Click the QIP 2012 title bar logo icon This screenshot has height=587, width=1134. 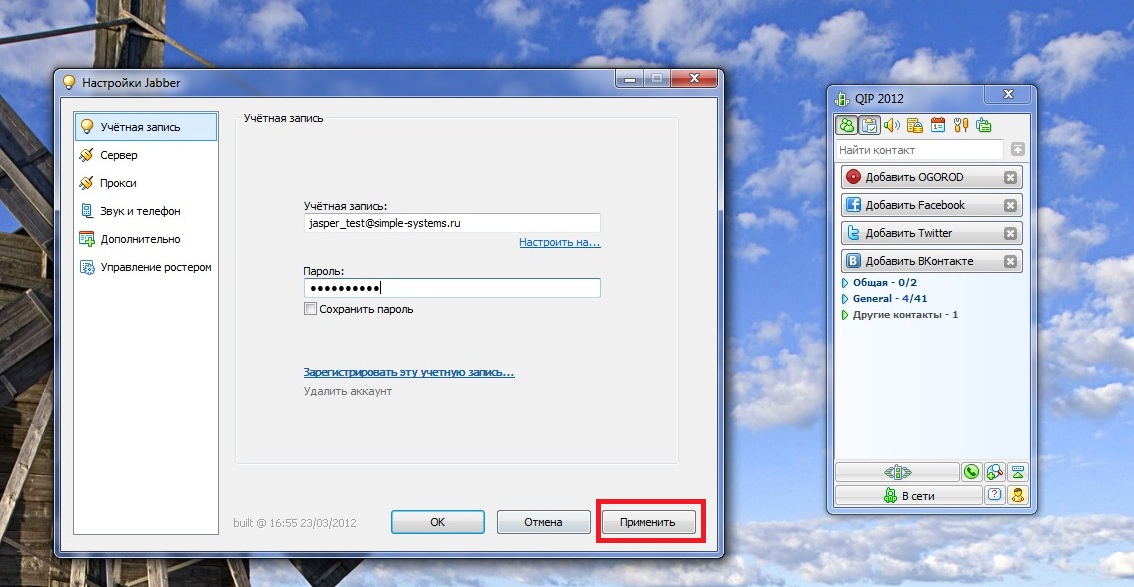[842, 99]
